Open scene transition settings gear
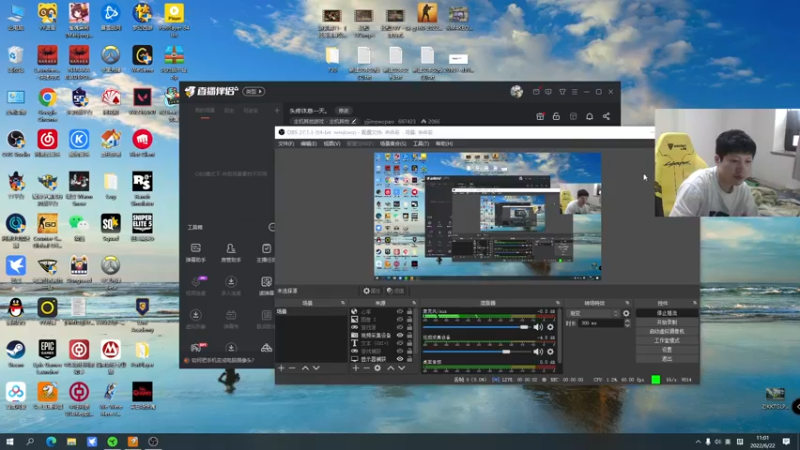Screen dimensions: 800x450 pyautogui.click(x=626, y=313)
